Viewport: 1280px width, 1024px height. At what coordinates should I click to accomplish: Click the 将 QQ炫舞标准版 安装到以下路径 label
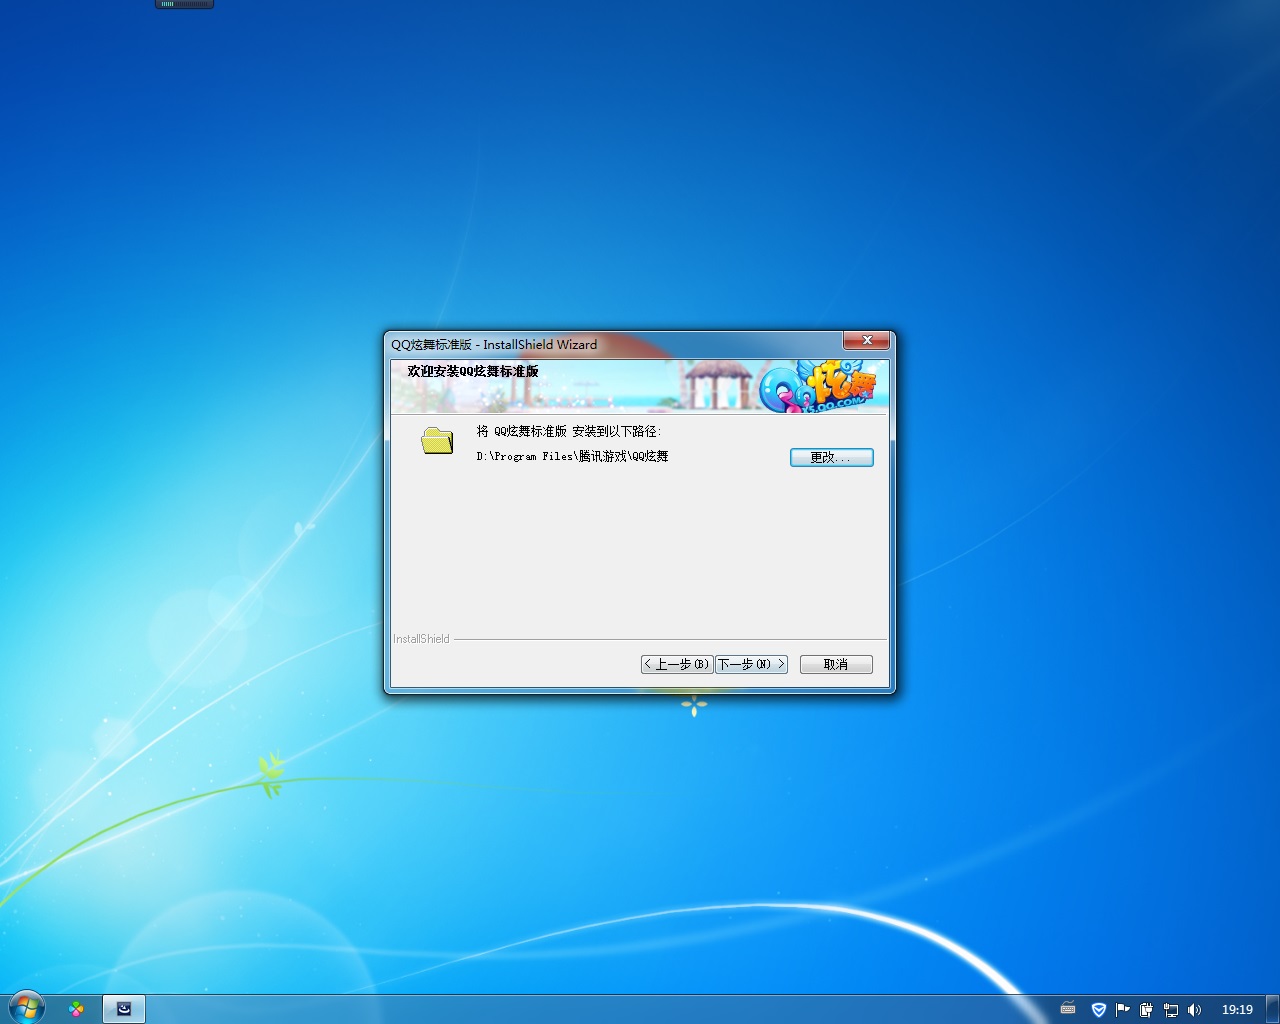[x=569, y=431]
